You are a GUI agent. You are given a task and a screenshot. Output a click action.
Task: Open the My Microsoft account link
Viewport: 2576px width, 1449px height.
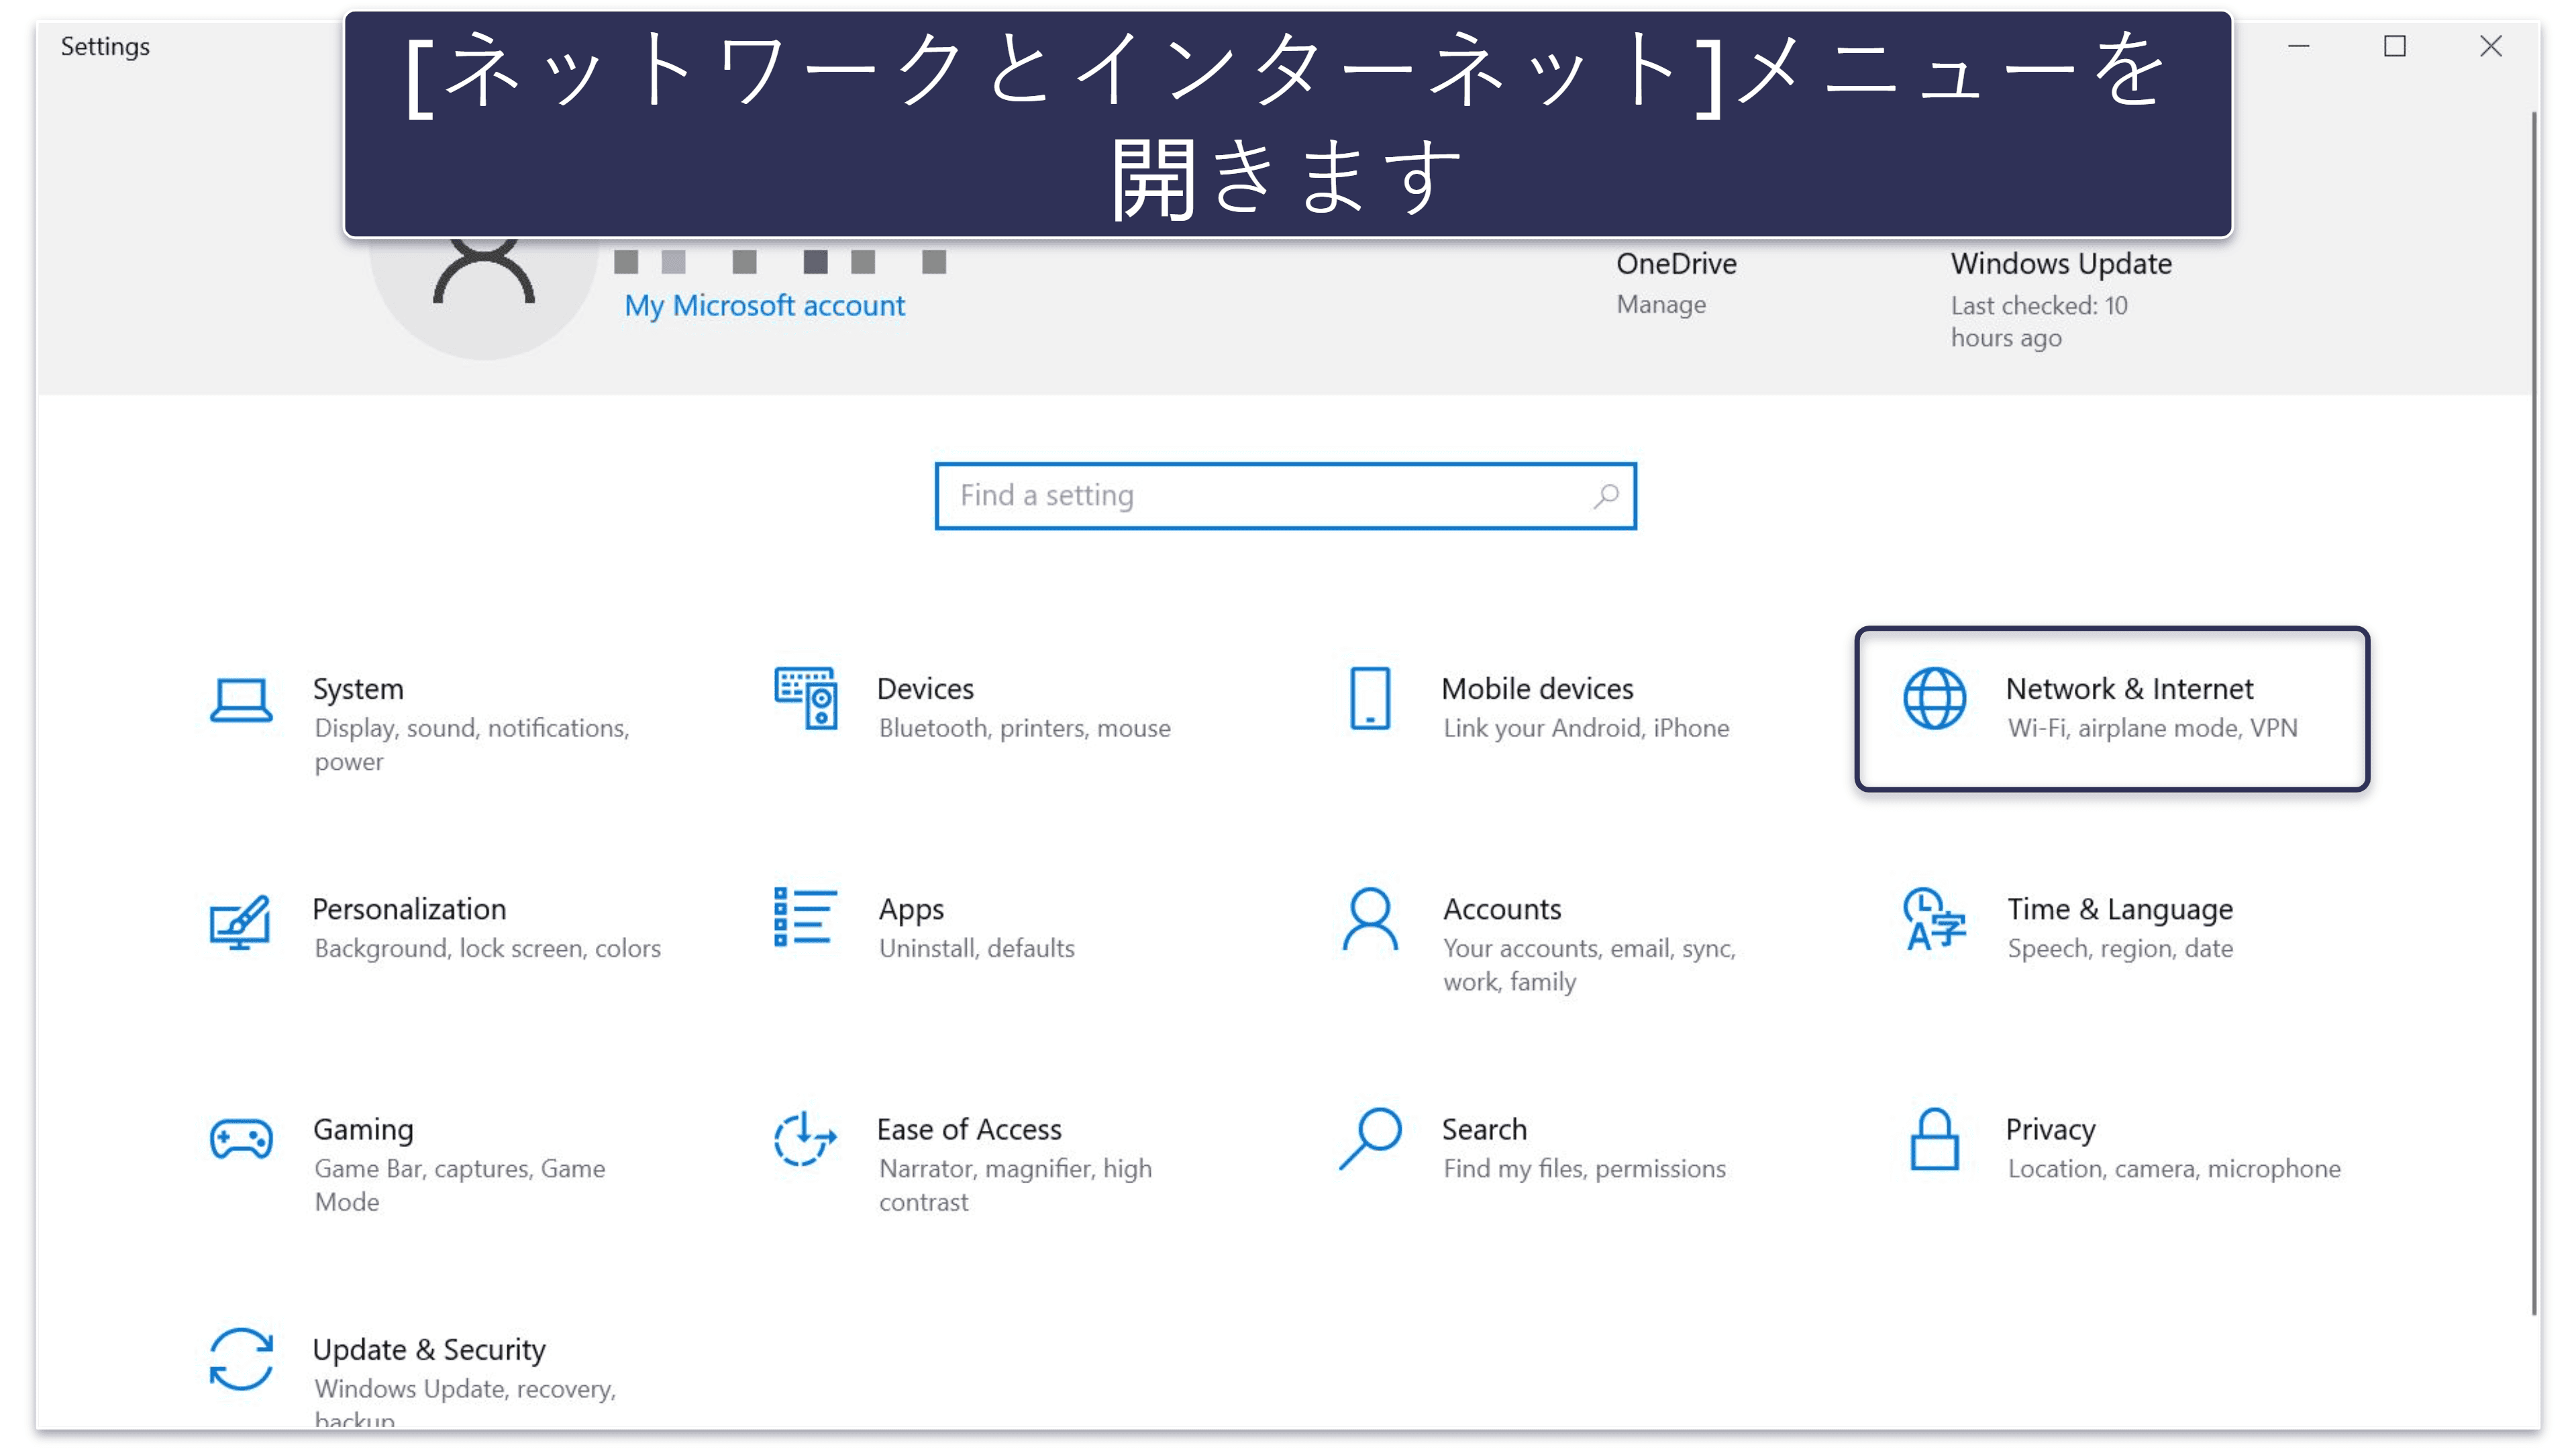(764, 305)
